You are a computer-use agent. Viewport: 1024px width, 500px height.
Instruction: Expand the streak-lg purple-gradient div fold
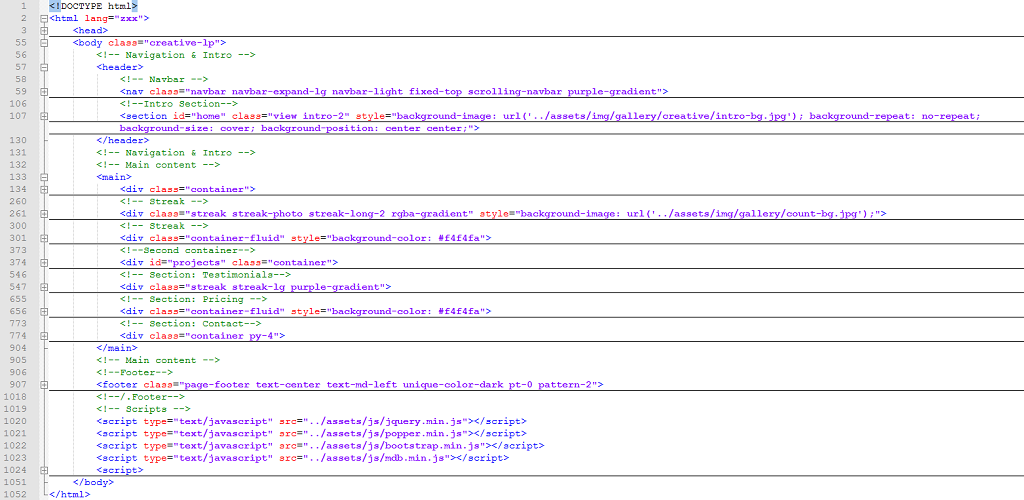(45, 287)
